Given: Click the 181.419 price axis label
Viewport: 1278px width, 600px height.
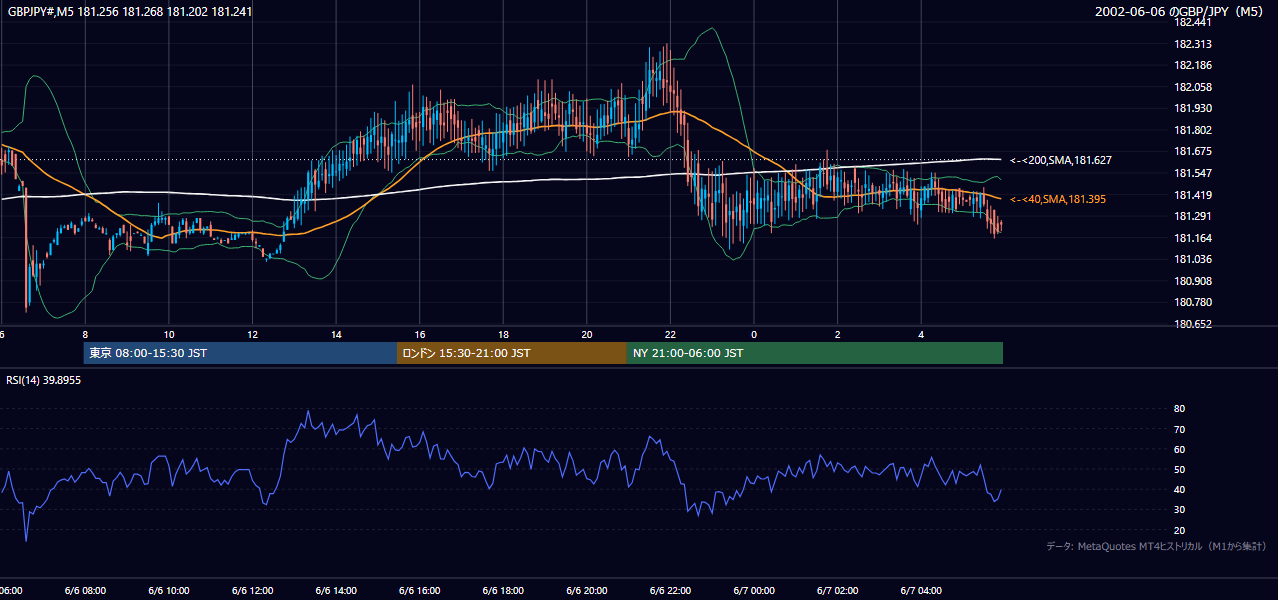Looking at the screenshot, I should 1192,195.
